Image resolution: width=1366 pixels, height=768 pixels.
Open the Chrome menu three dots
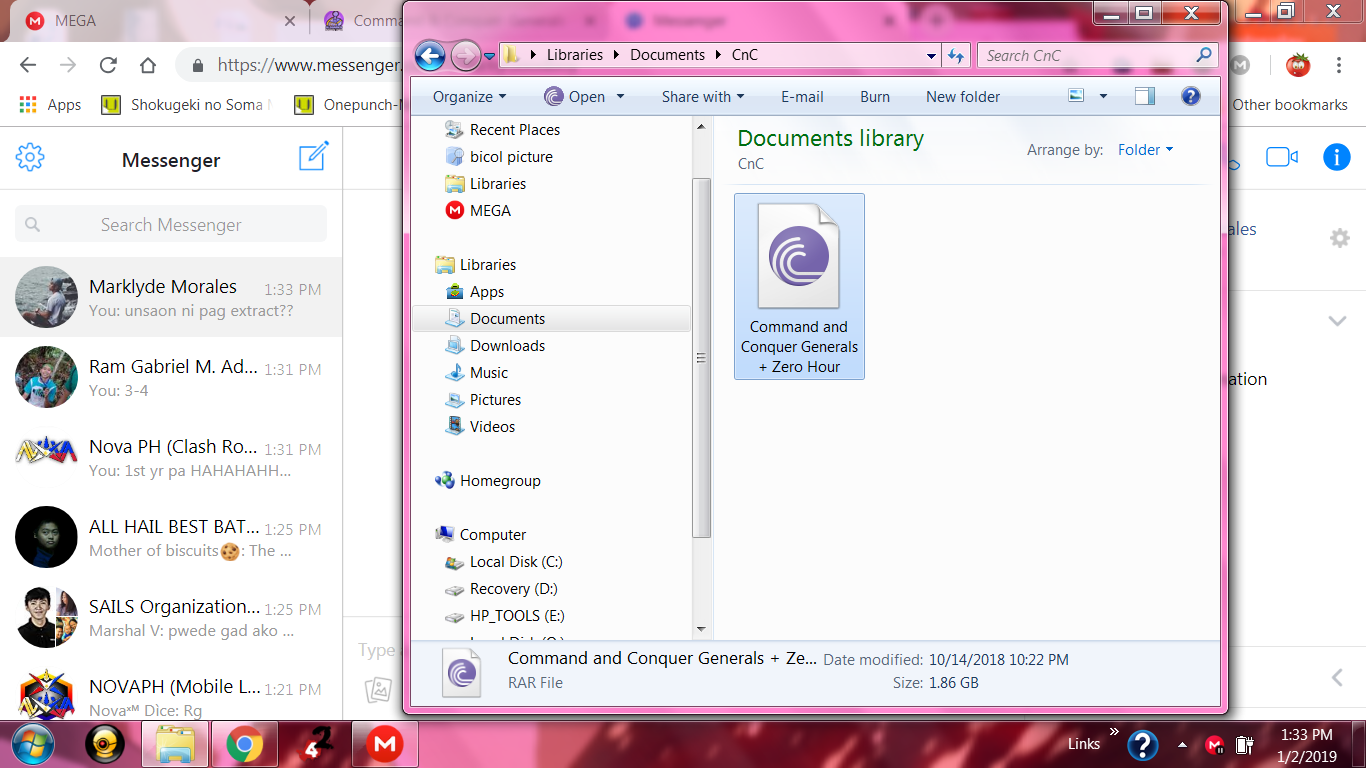click(x=1338, y=65)
